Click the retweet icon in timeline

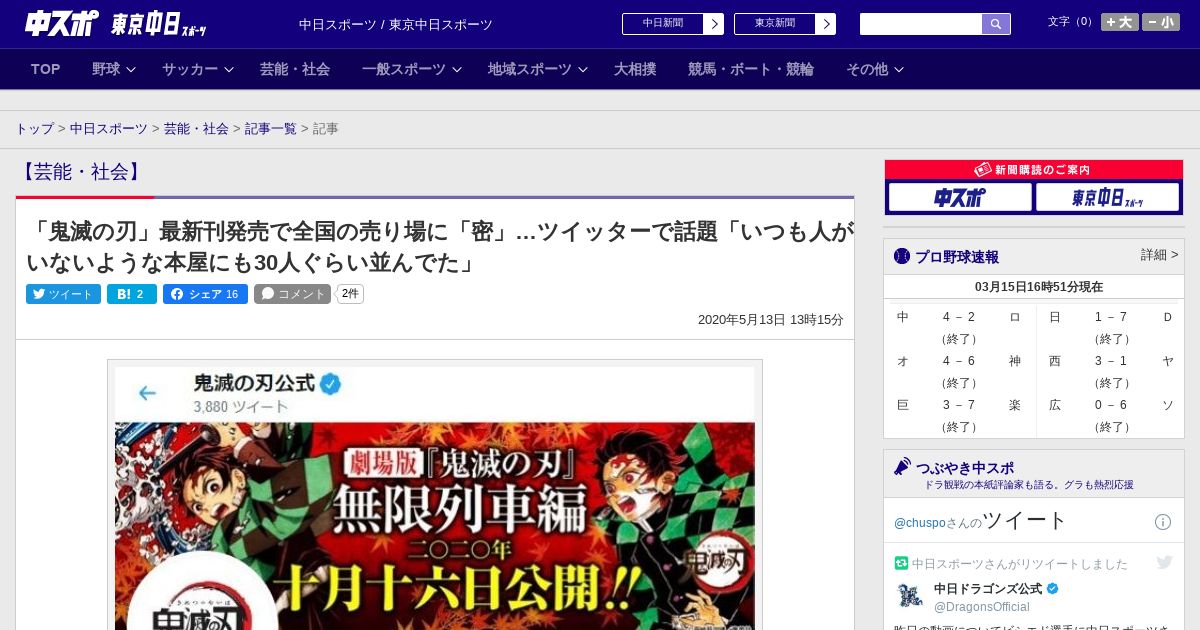tap(901, 564)
